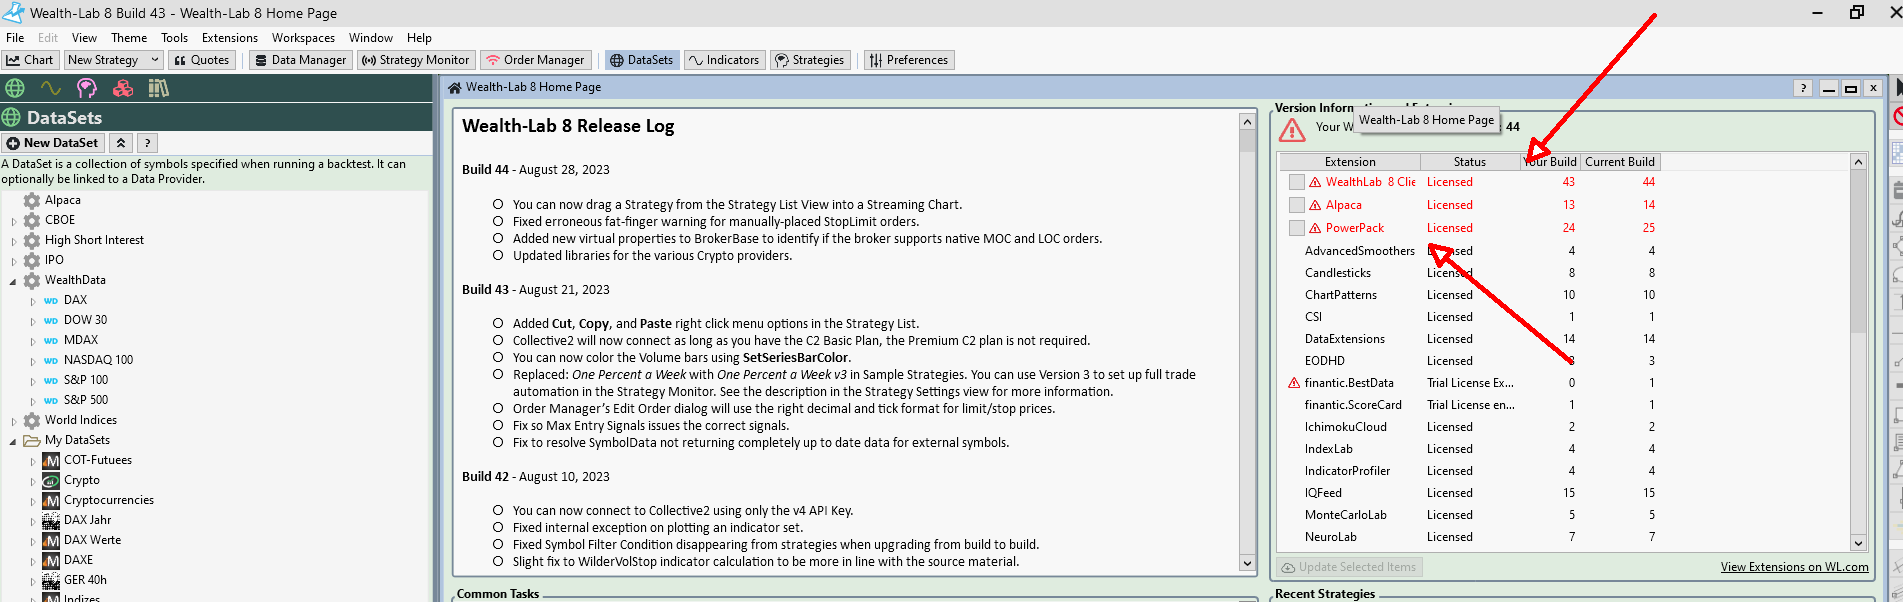Open the Quotes window from toolbar
1903x602 pixels.
(201, 60)
